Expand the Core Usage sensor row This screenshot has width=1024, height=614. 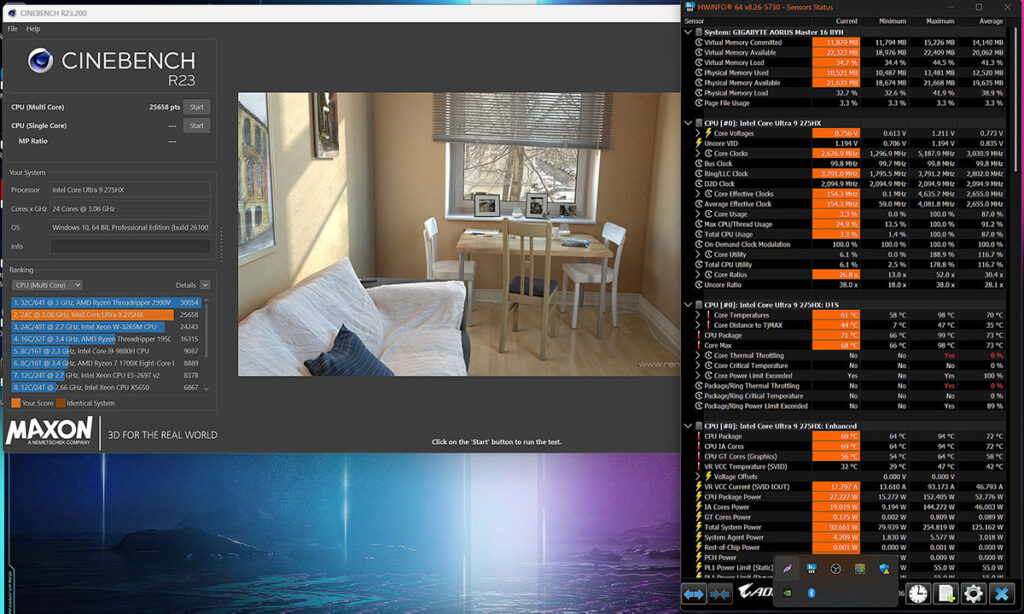[x=697, y=214]
